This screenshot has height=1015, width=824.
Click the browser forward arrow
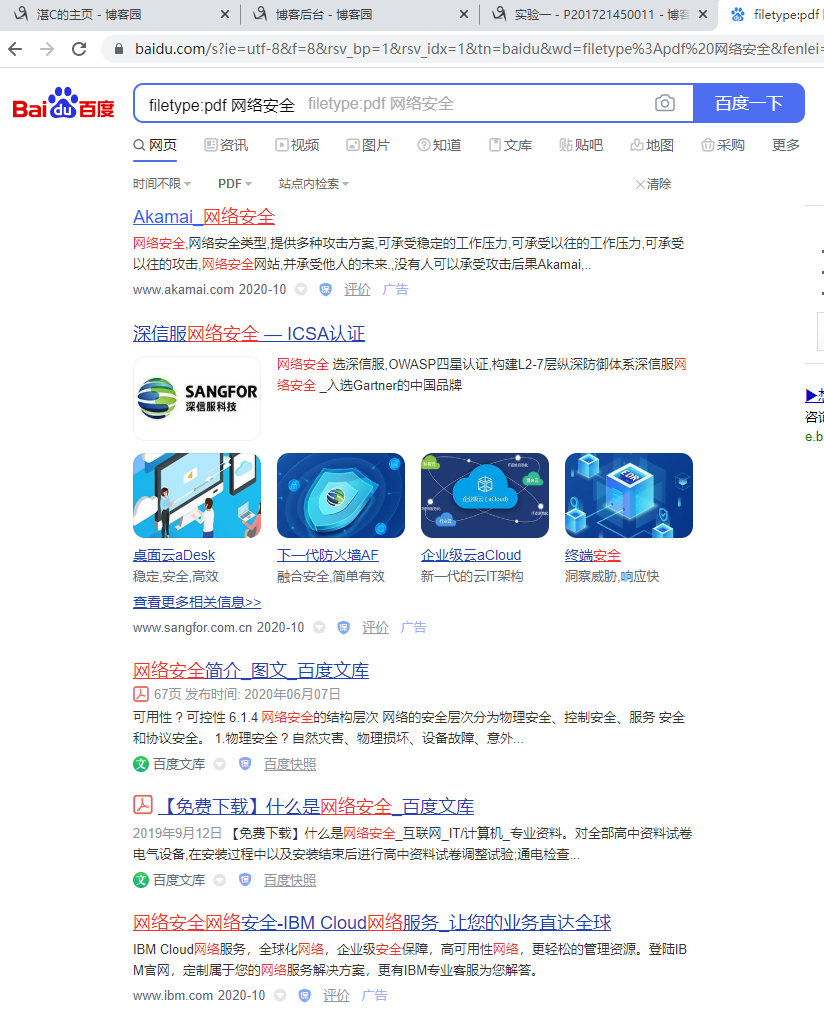(x=47, y=49)
